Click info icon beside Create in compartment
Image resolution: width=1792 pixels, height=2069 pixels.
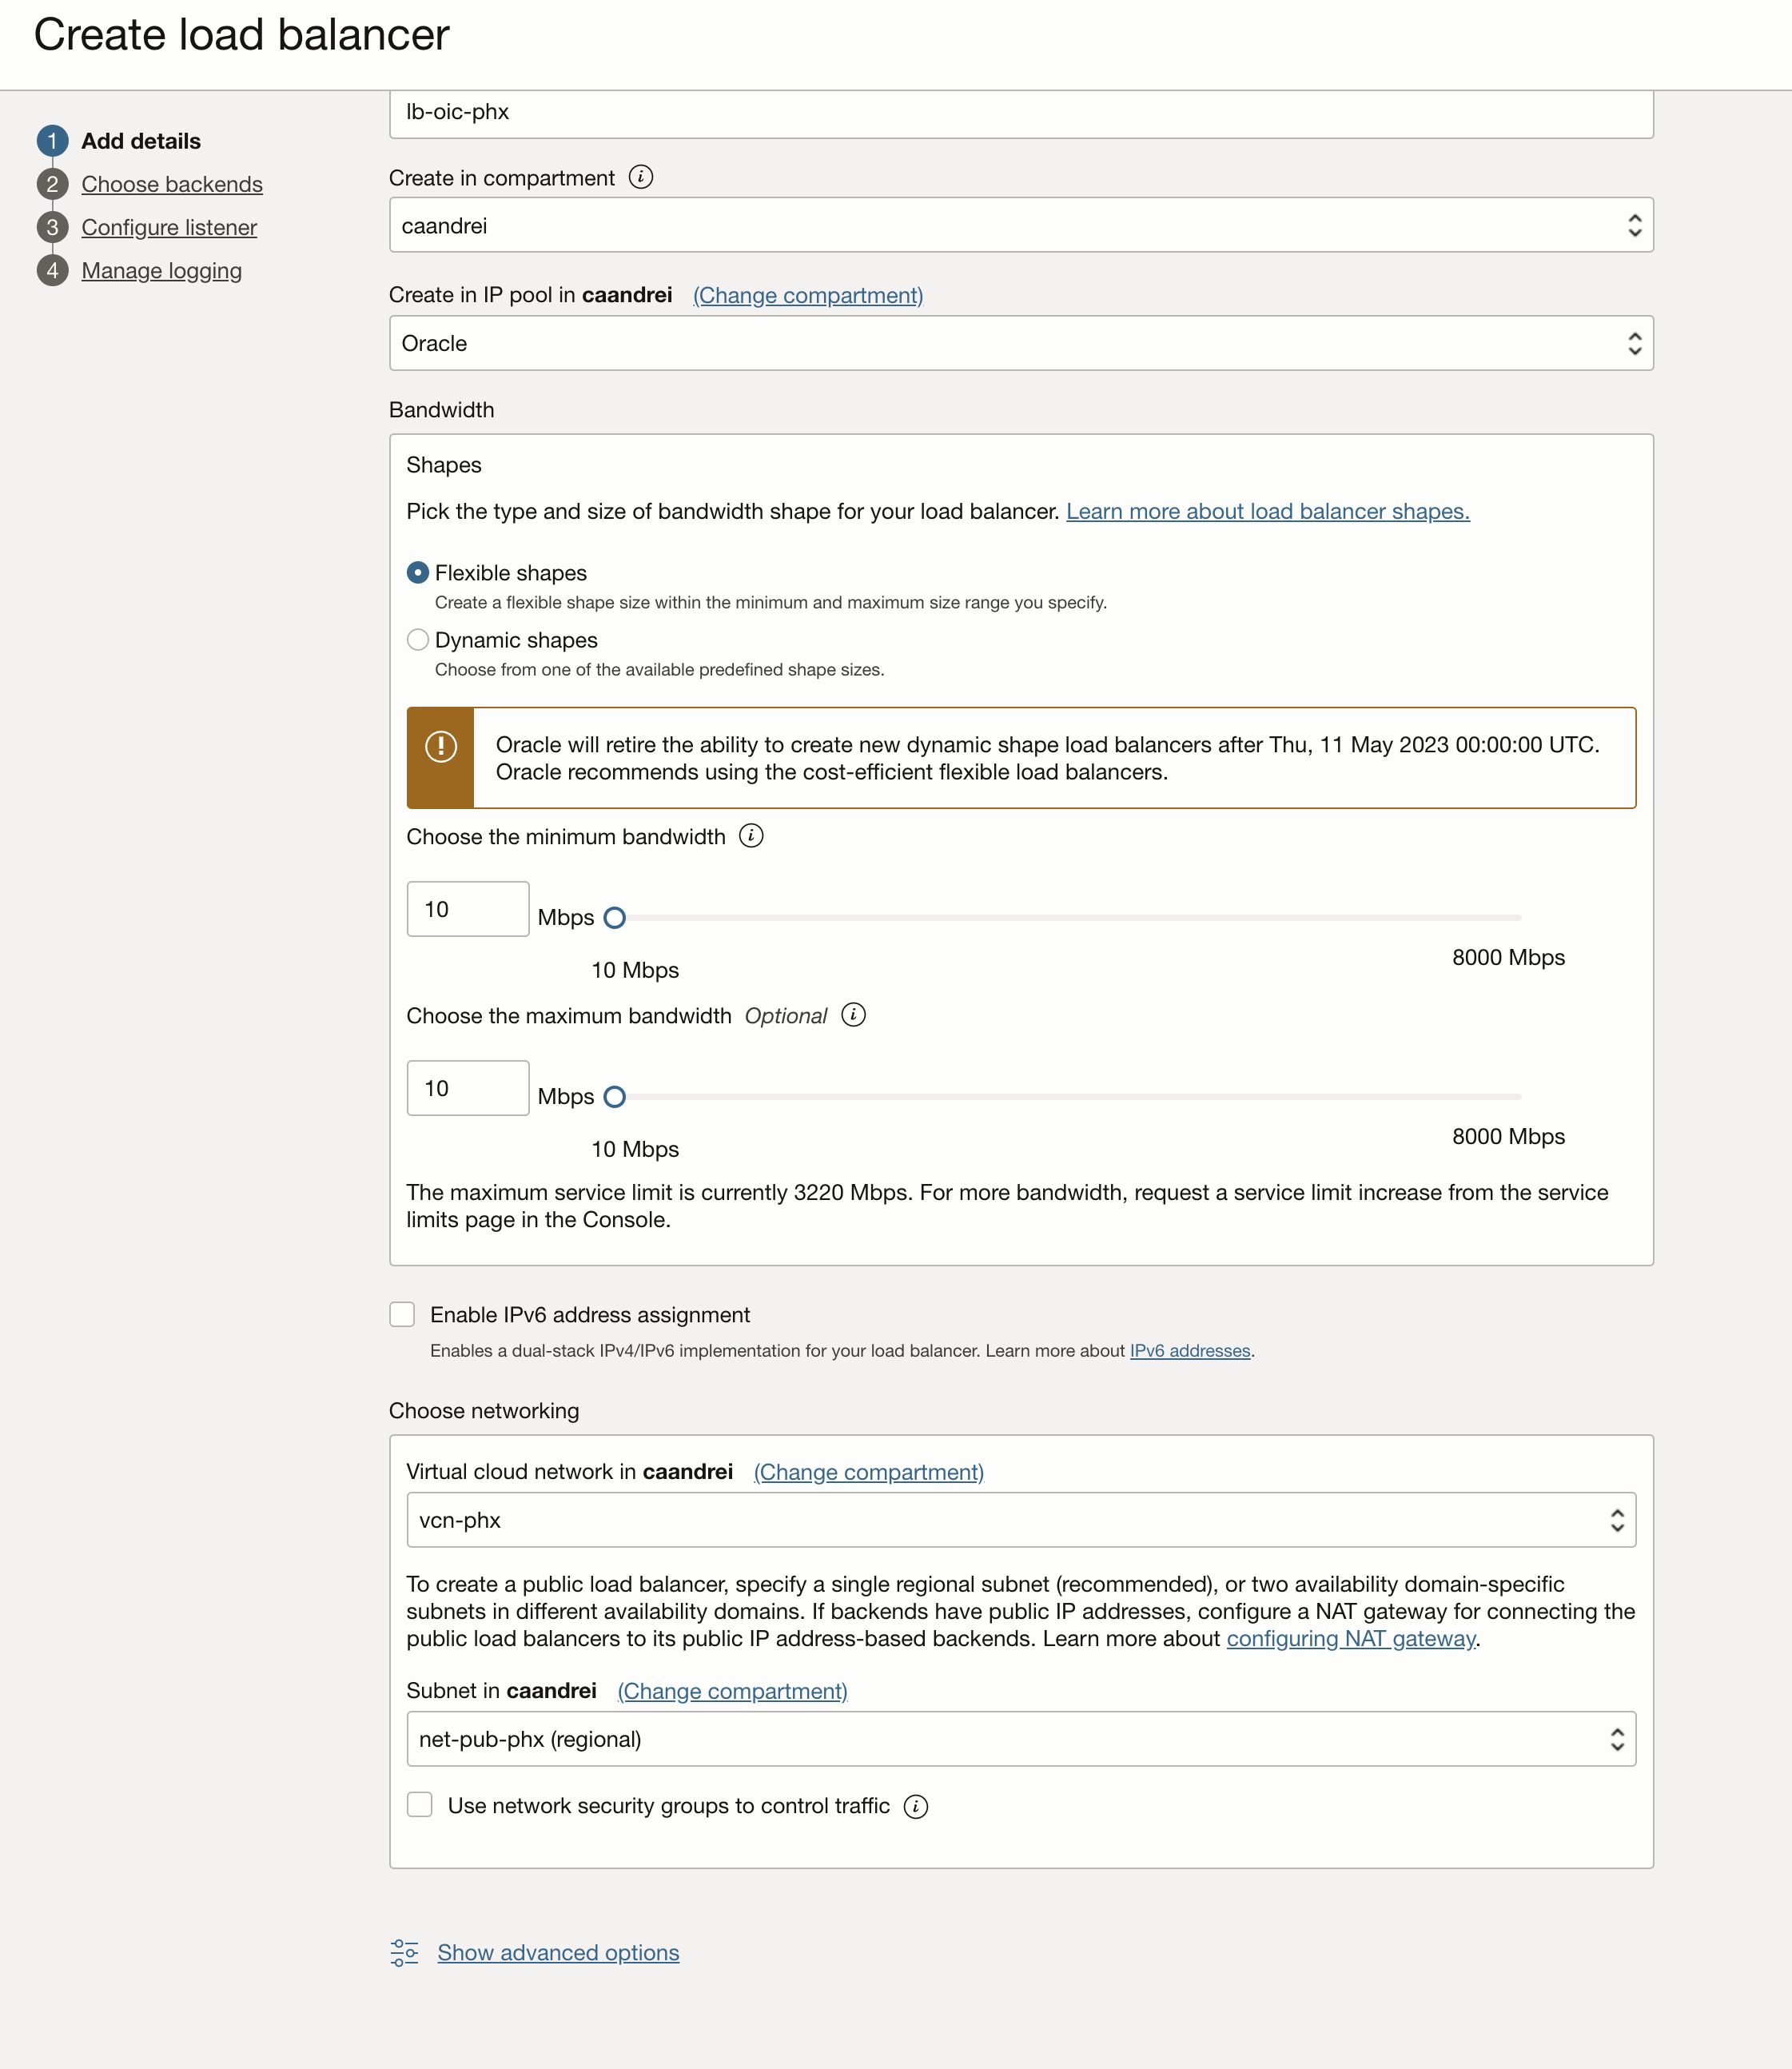pos(641,177)
